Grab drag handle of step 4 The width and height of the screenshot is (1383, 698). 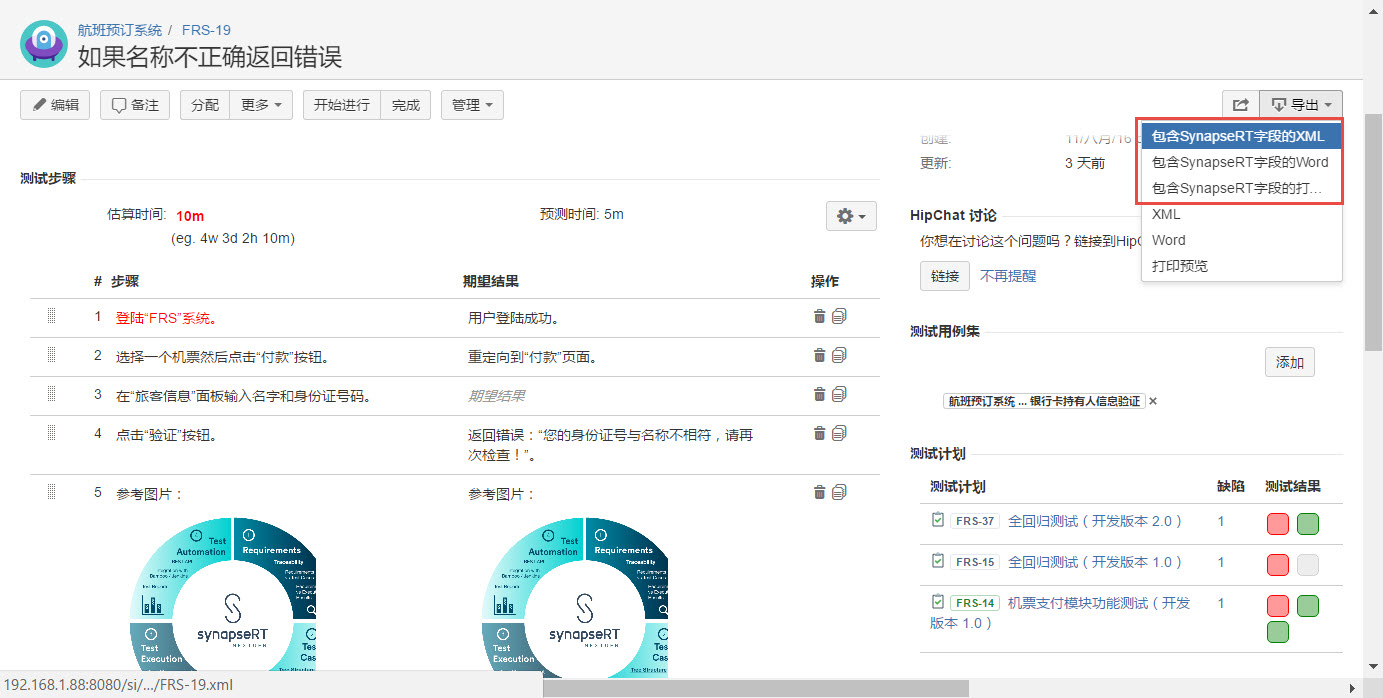(x=51, y=433)
